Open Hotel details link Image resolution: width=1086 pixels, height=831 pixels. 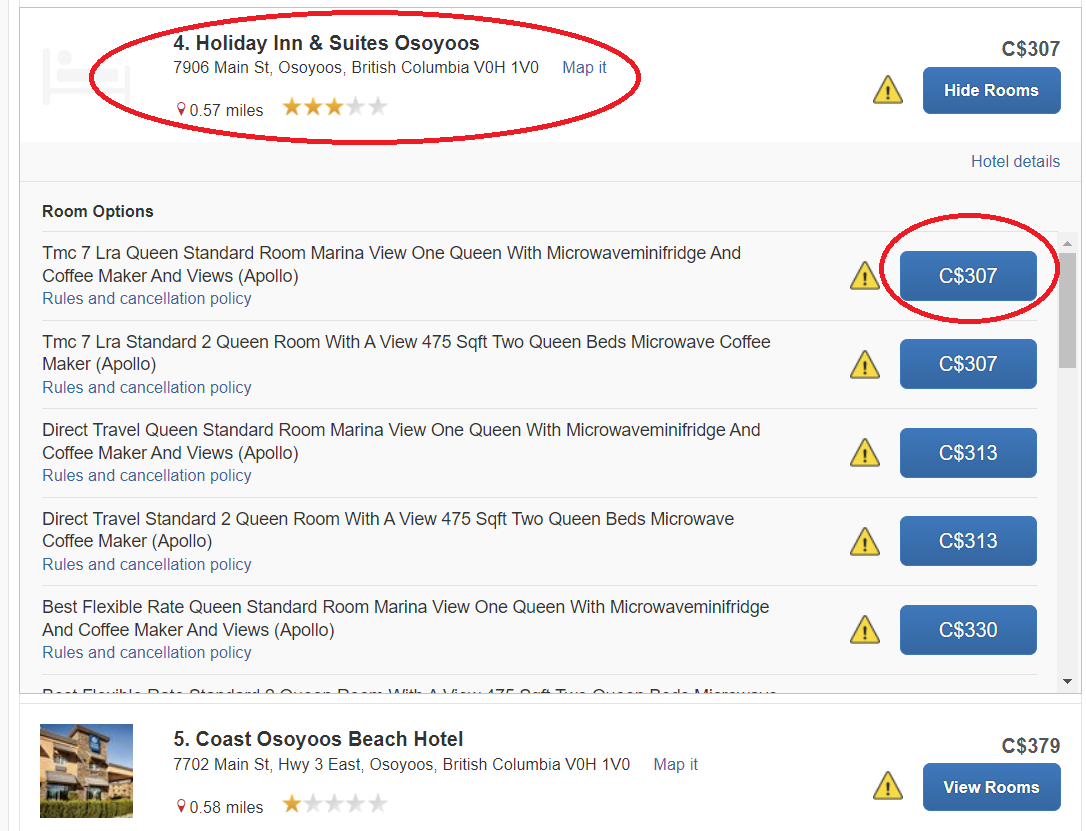coord(1014,161)
